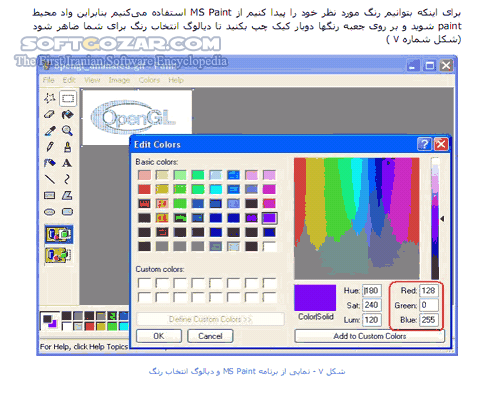Select the Brush tool
Viewport: 500px width, 400px height.
point(67,147)
